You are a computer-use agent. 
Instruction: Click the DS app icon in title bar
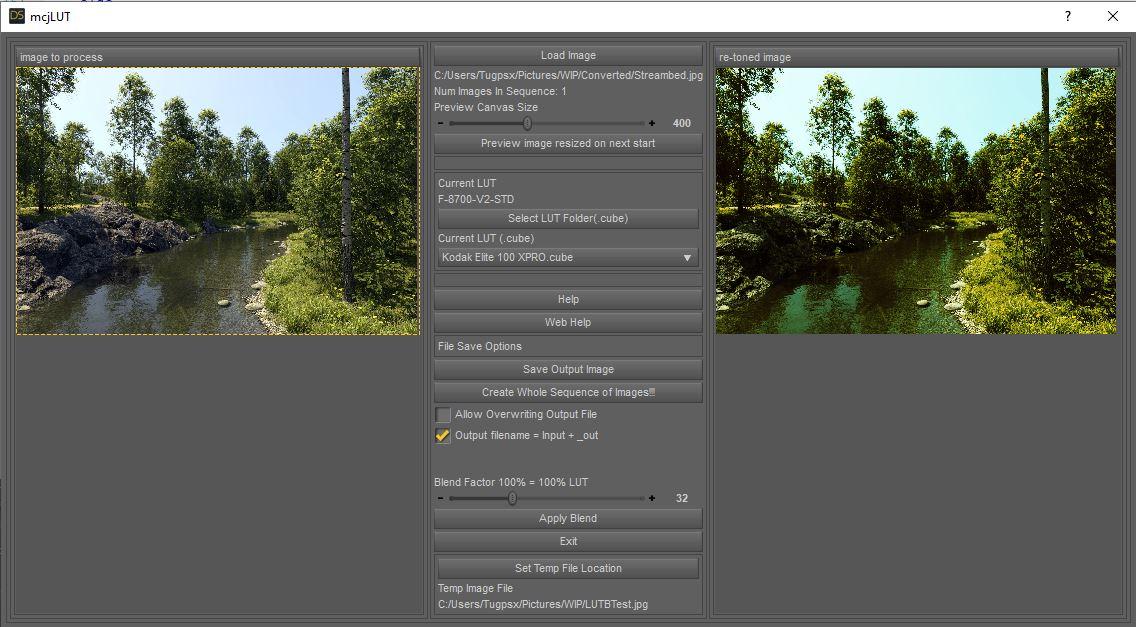[x=17, y=16]
